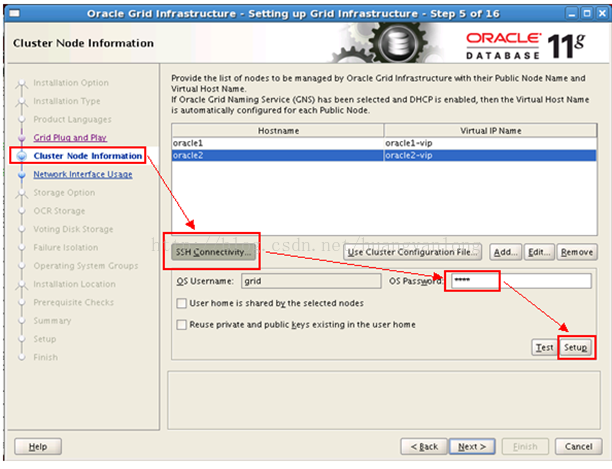Image resolution: width=612 pixels, height=469 pixels.
Task: Enable Reuse private and public keys checkbox
Action: [181, 325]
